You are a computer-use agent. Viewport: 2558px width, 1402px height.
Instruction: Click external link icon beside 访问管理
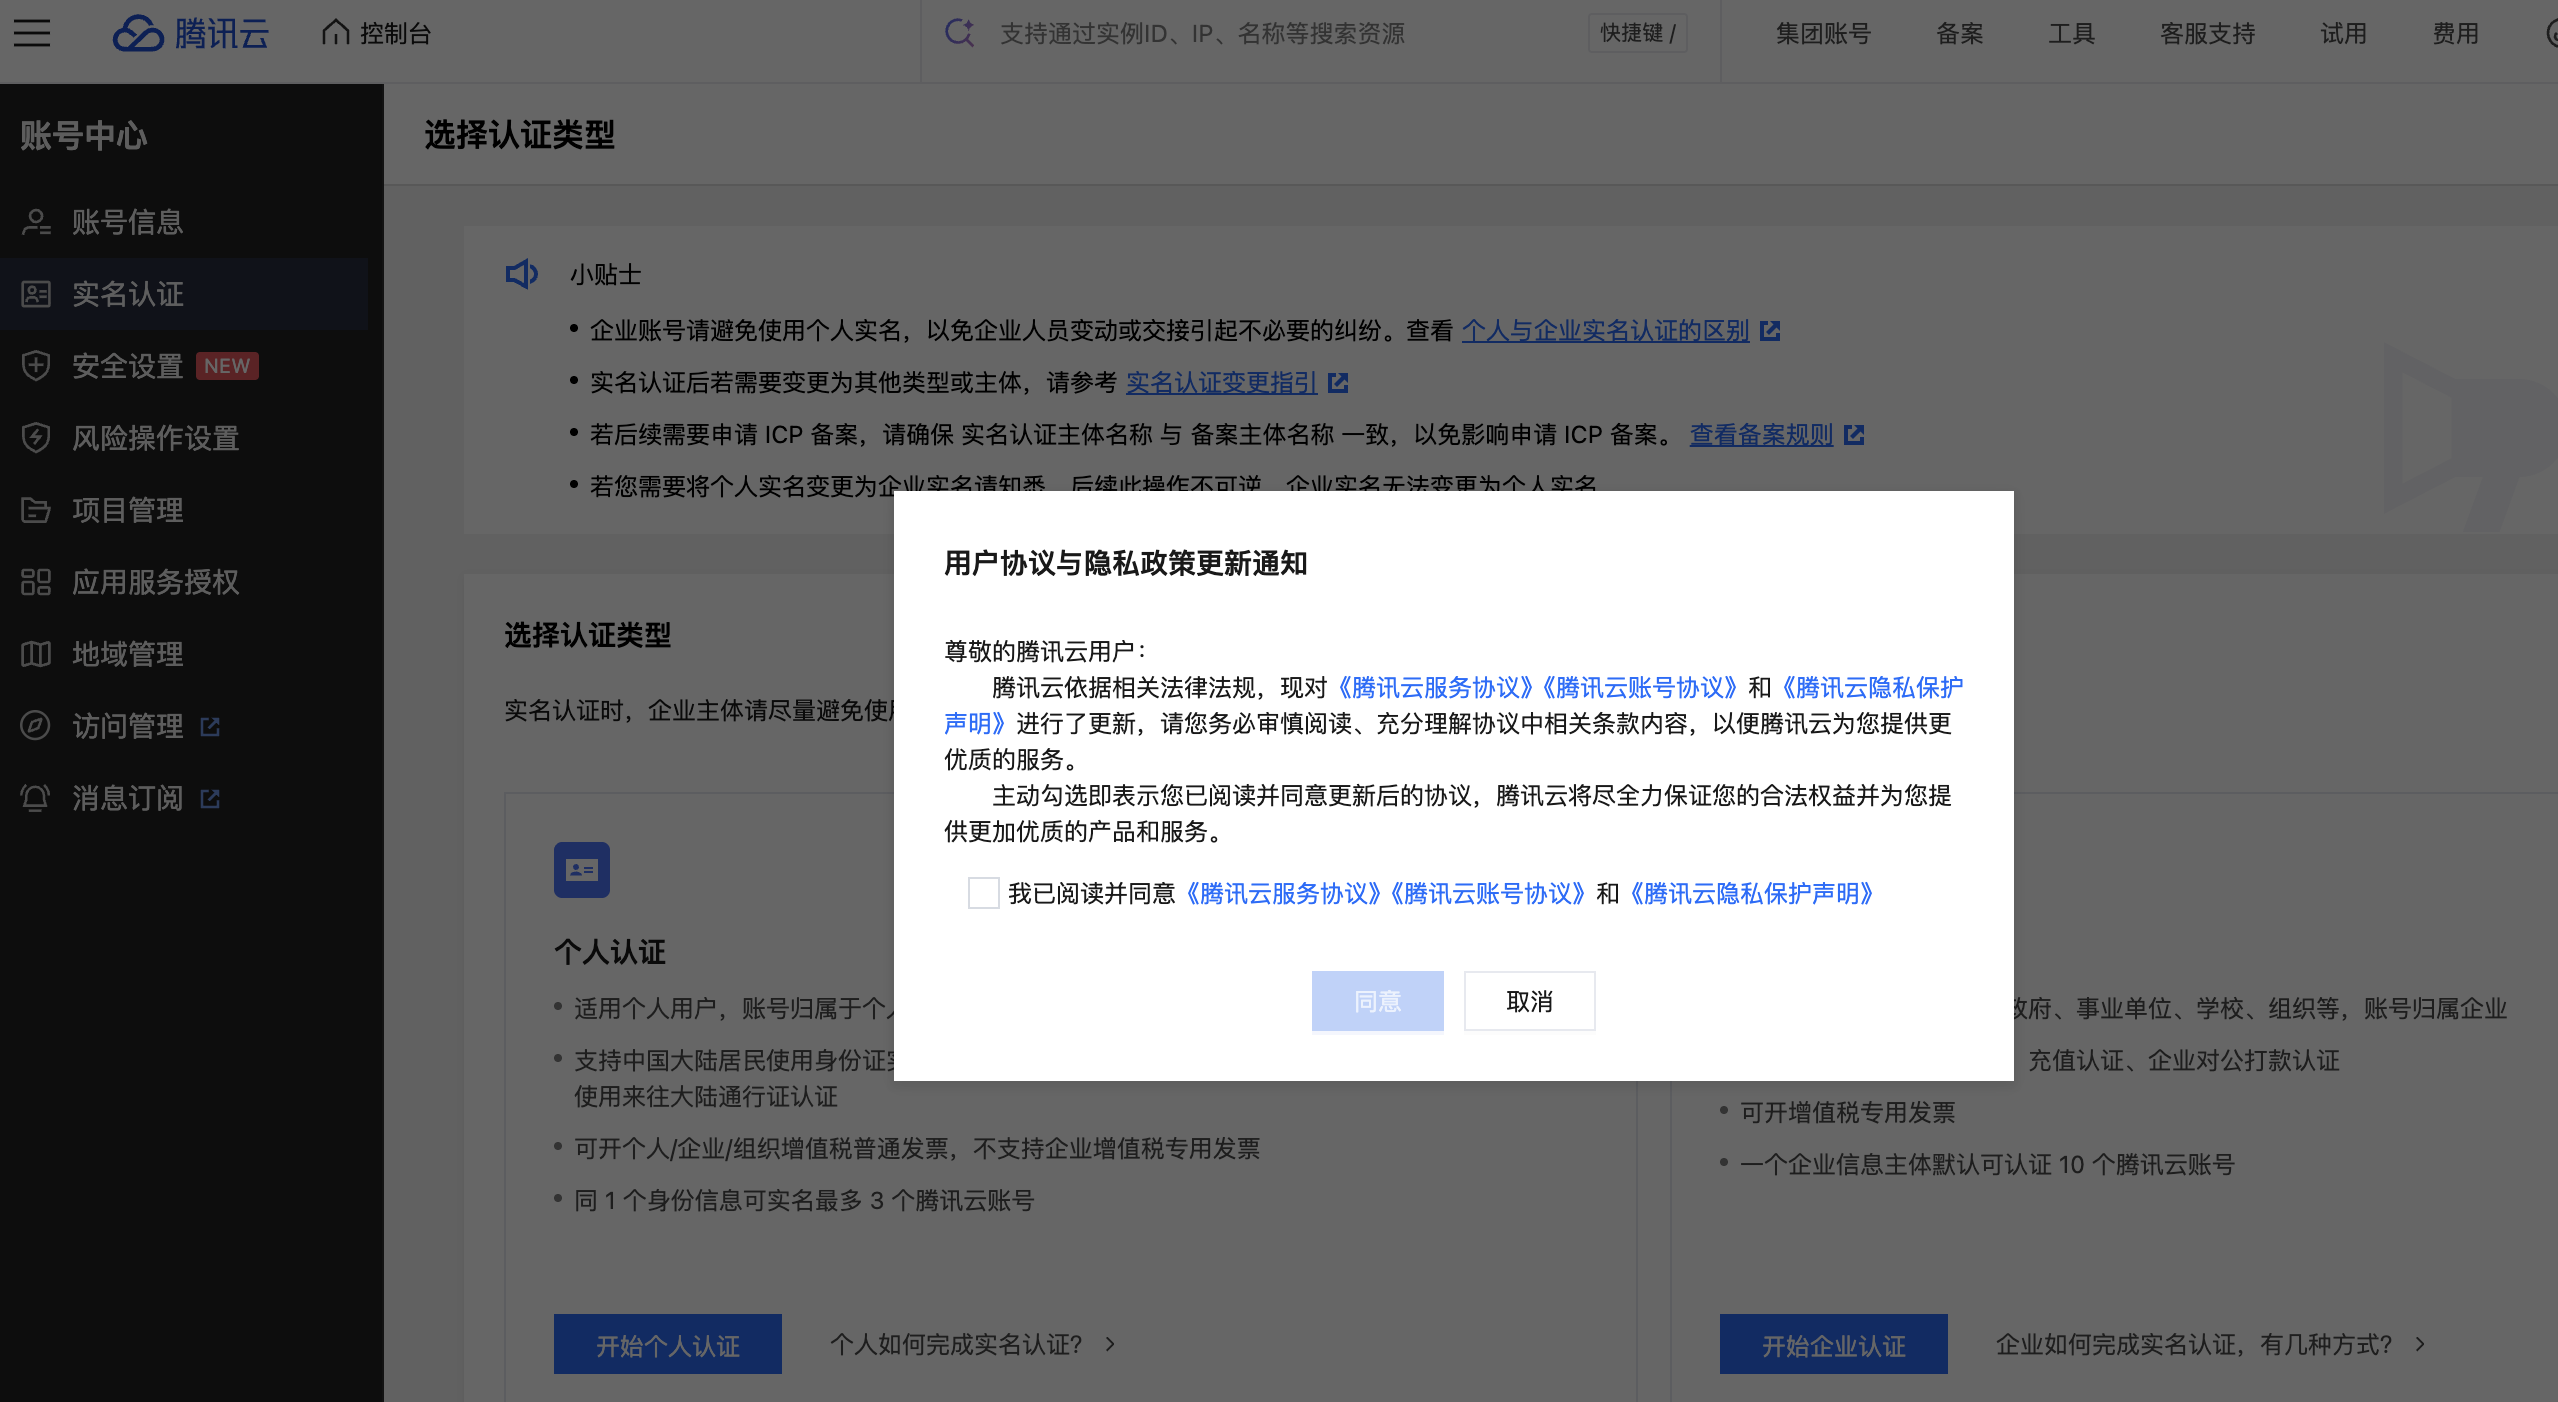[x=210, y=727]
